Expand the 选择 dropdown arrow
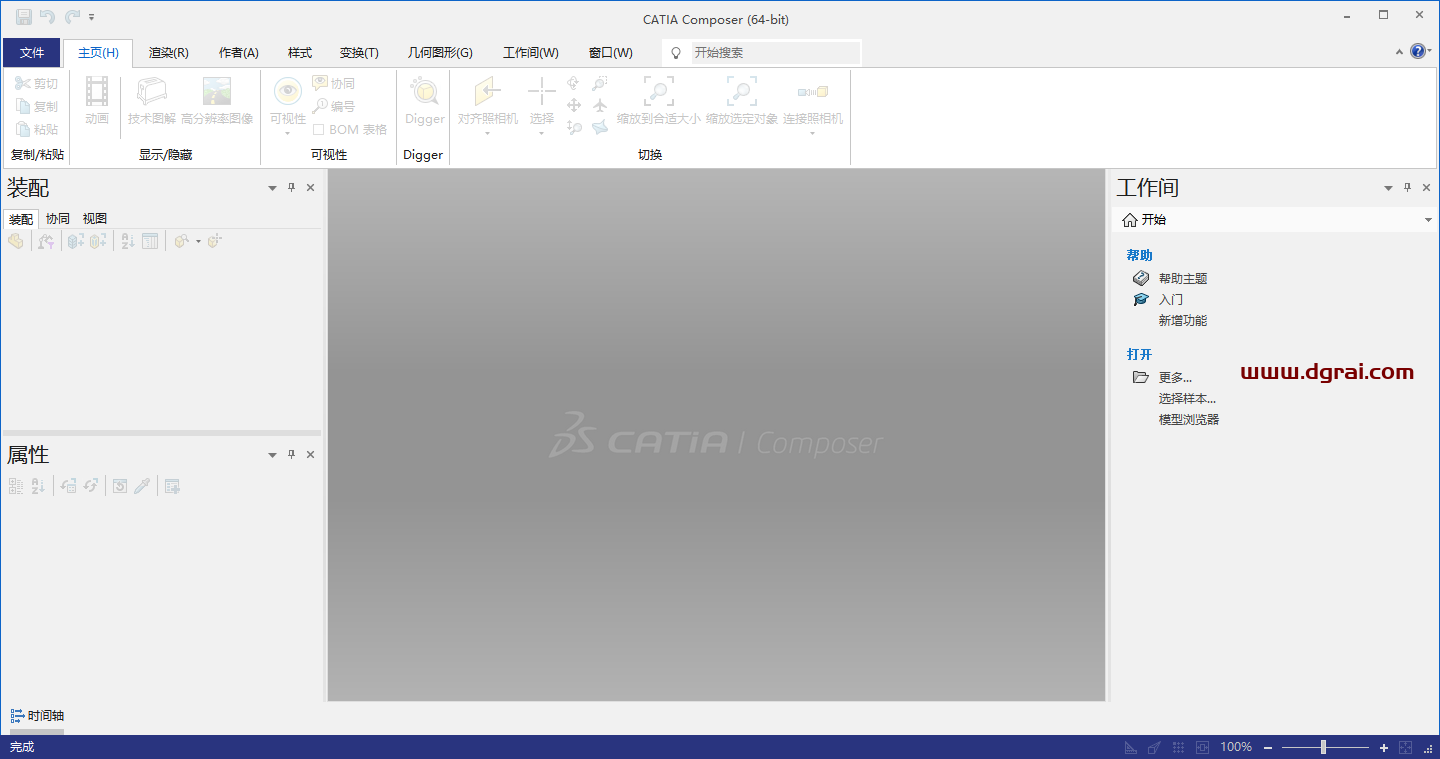Image resolution: width=1440 pixels, height=759 pixels. [x=542, y=133]
